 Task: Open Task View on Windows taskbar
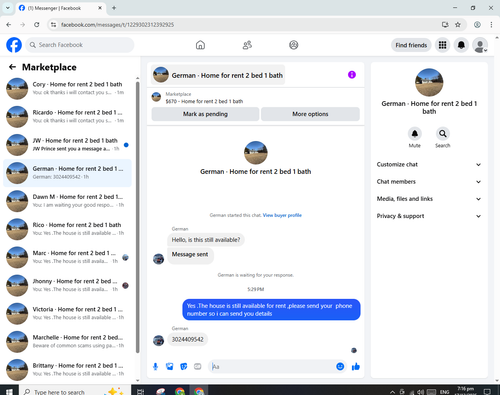pyautogui.click(x=141, y=391)
